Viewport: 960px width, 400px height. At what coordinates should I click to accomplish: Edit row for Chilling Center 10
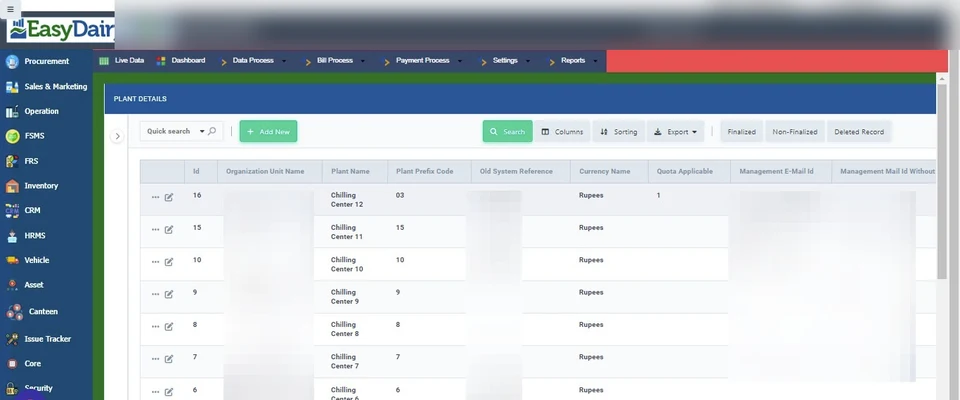click(x=169, y=262)
